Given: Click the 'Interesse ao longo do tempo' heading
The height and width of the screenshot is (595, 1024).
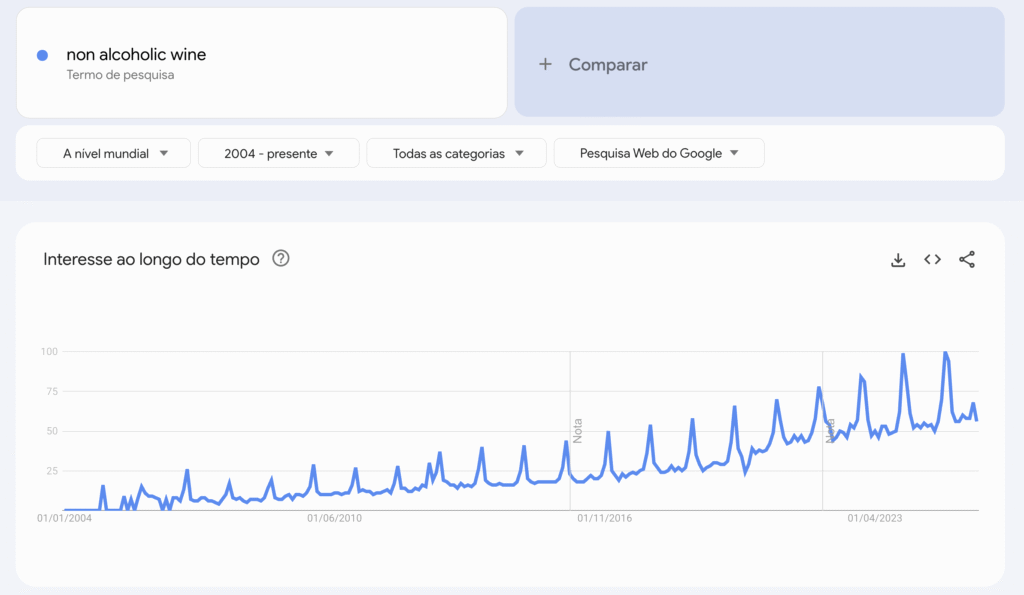Looking at the screenshot, I should click(x=151, y=259).
